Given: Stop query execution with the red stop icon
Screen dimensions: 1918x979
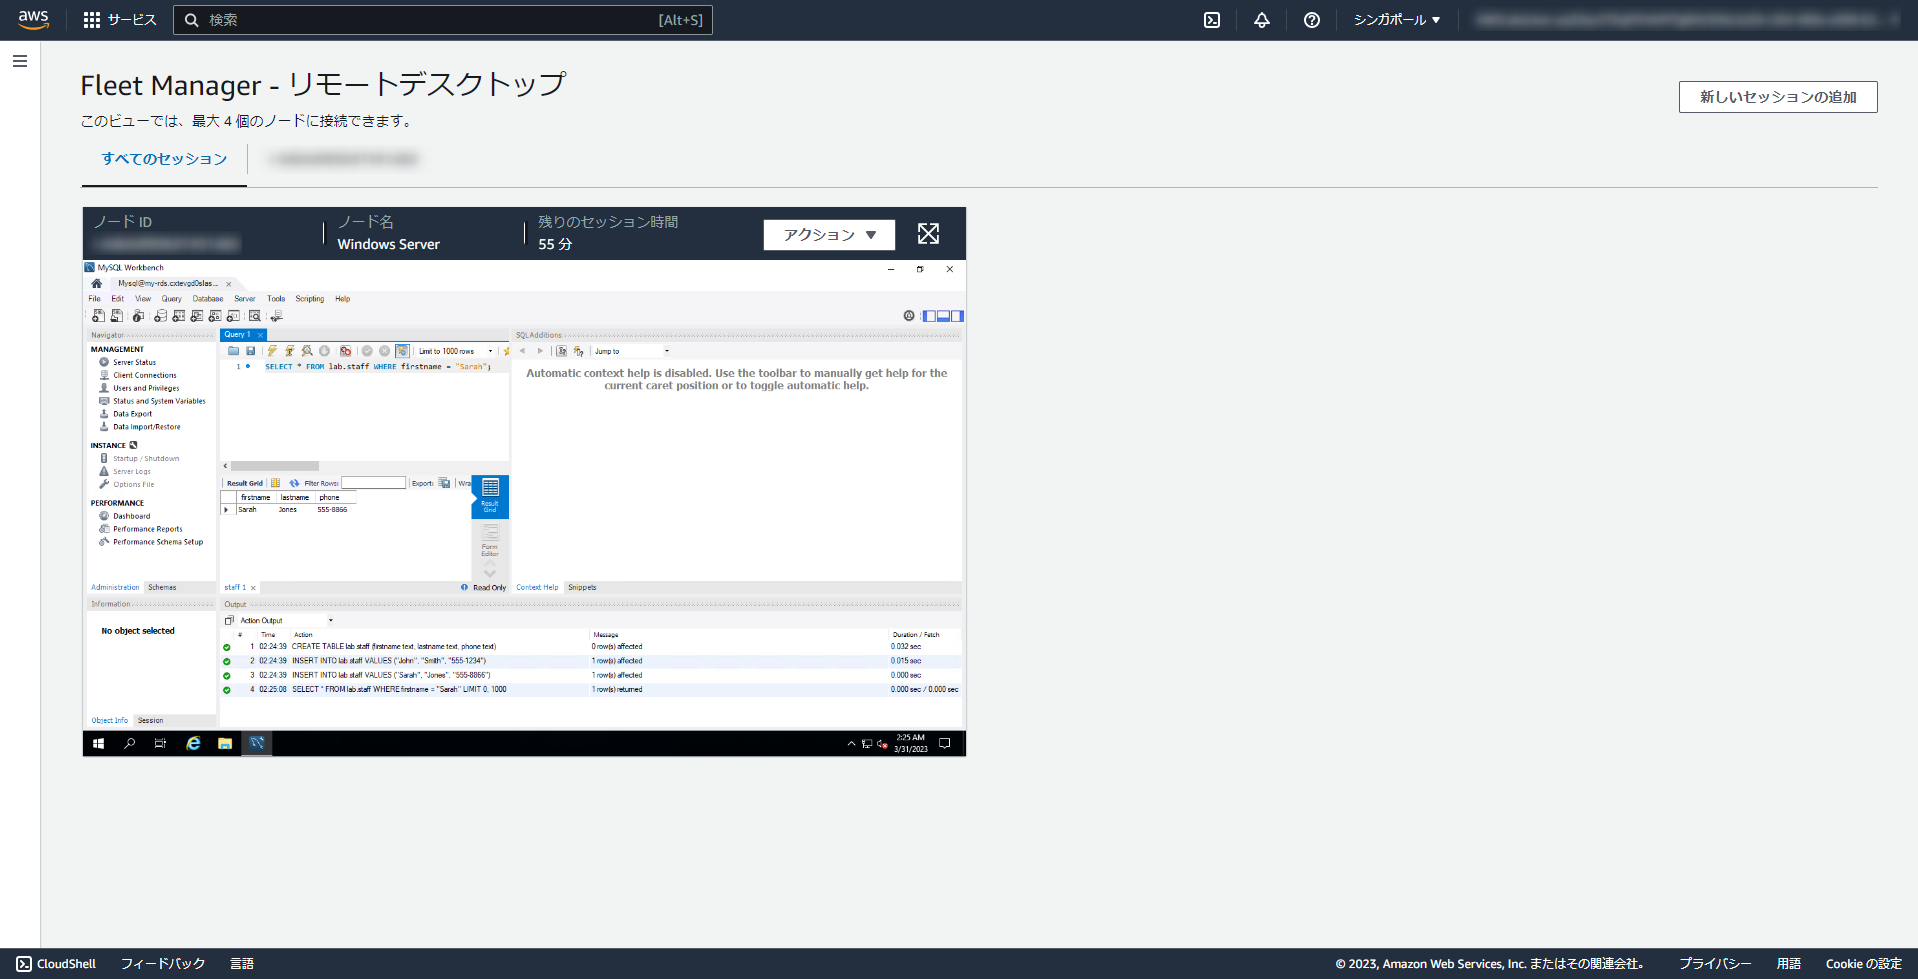Looking at the screenshot, I should coord(345,351).
